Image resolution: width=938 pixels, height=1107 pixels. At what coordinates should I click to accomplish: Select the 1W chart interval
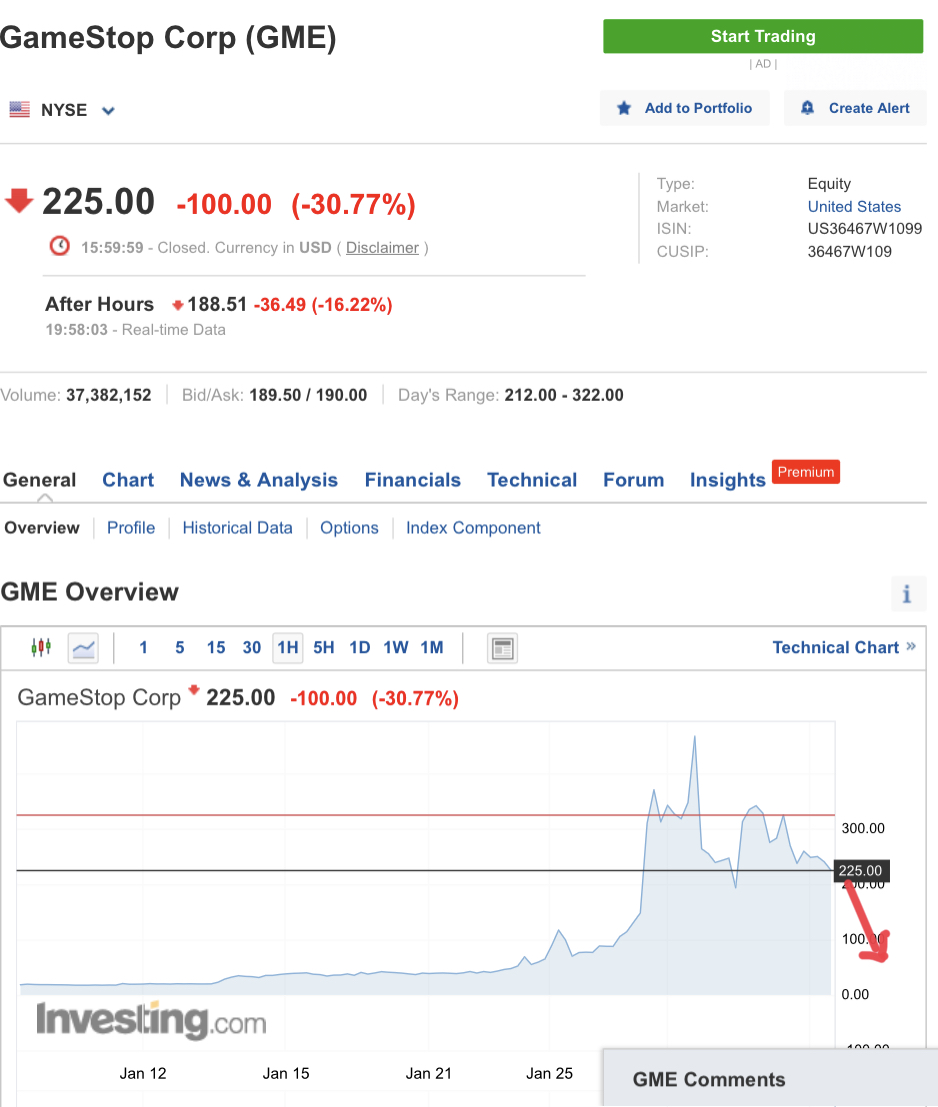(396, 647)
